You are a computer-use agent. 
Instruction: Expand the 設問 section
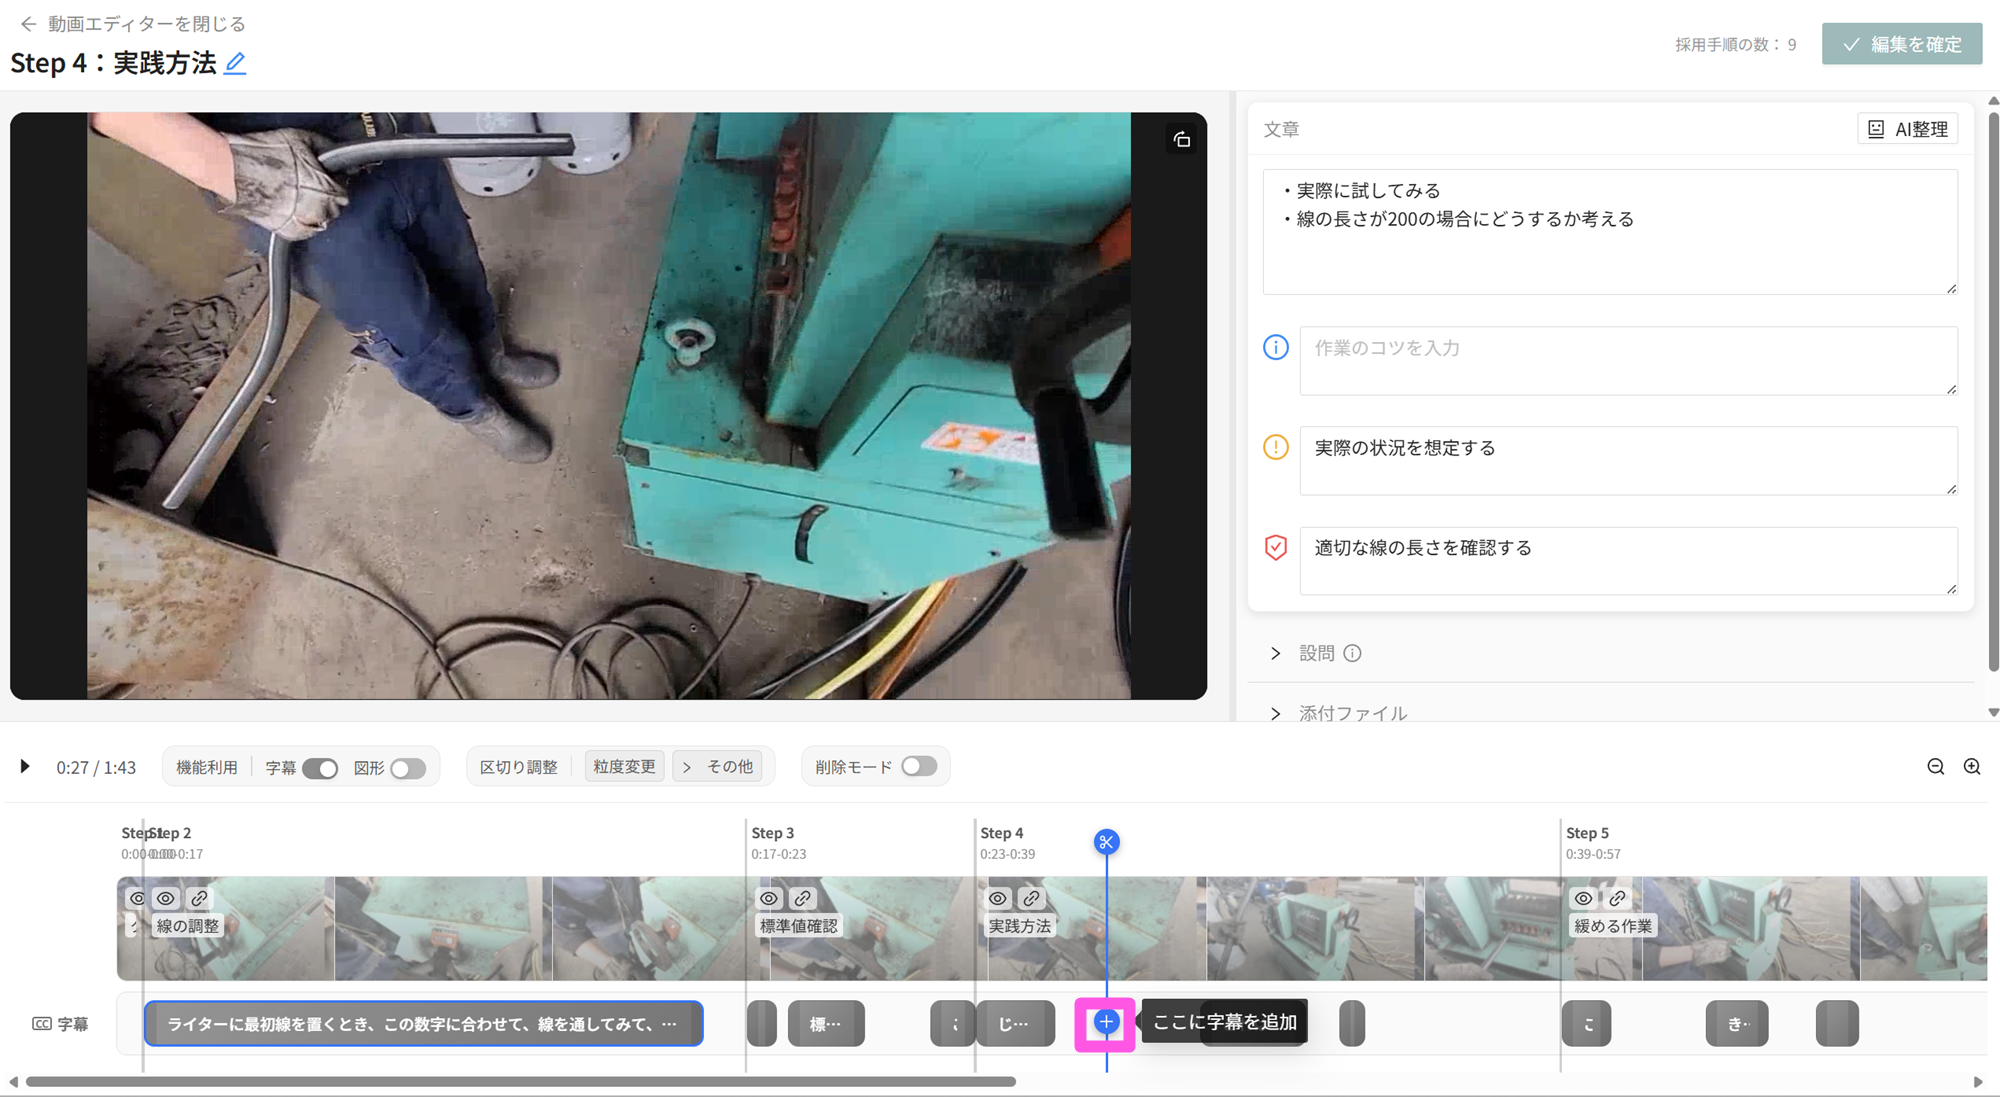1276,653
